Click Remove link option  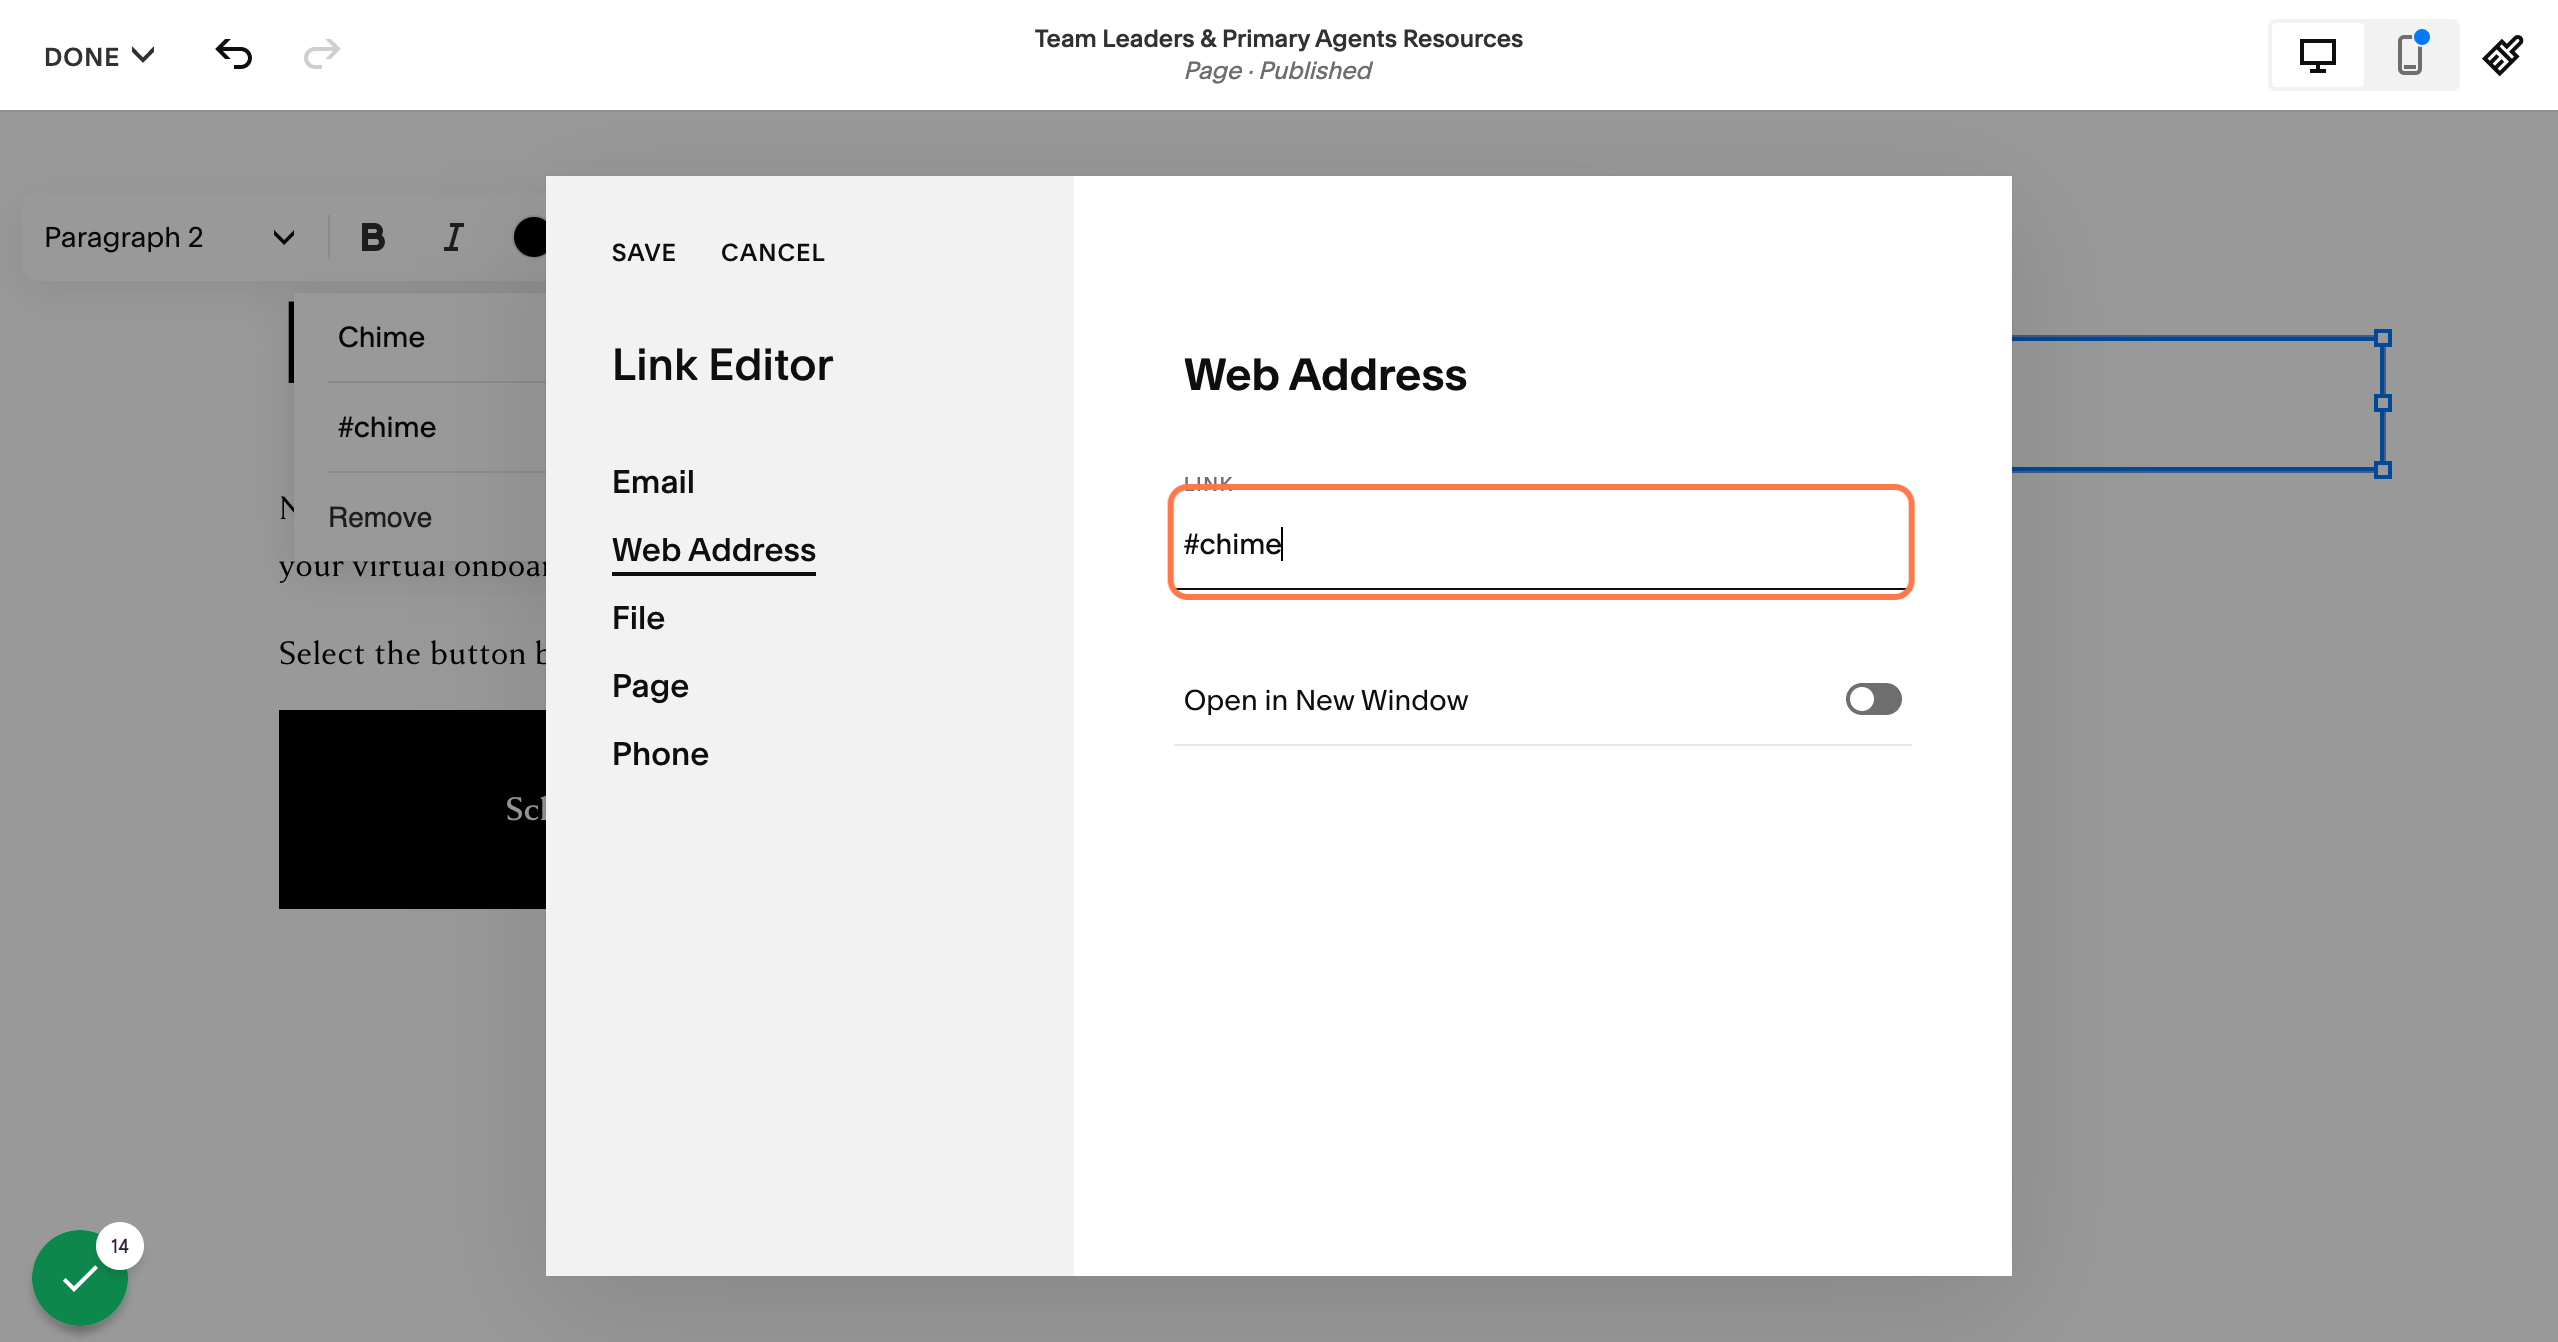(x=380, y=518)
